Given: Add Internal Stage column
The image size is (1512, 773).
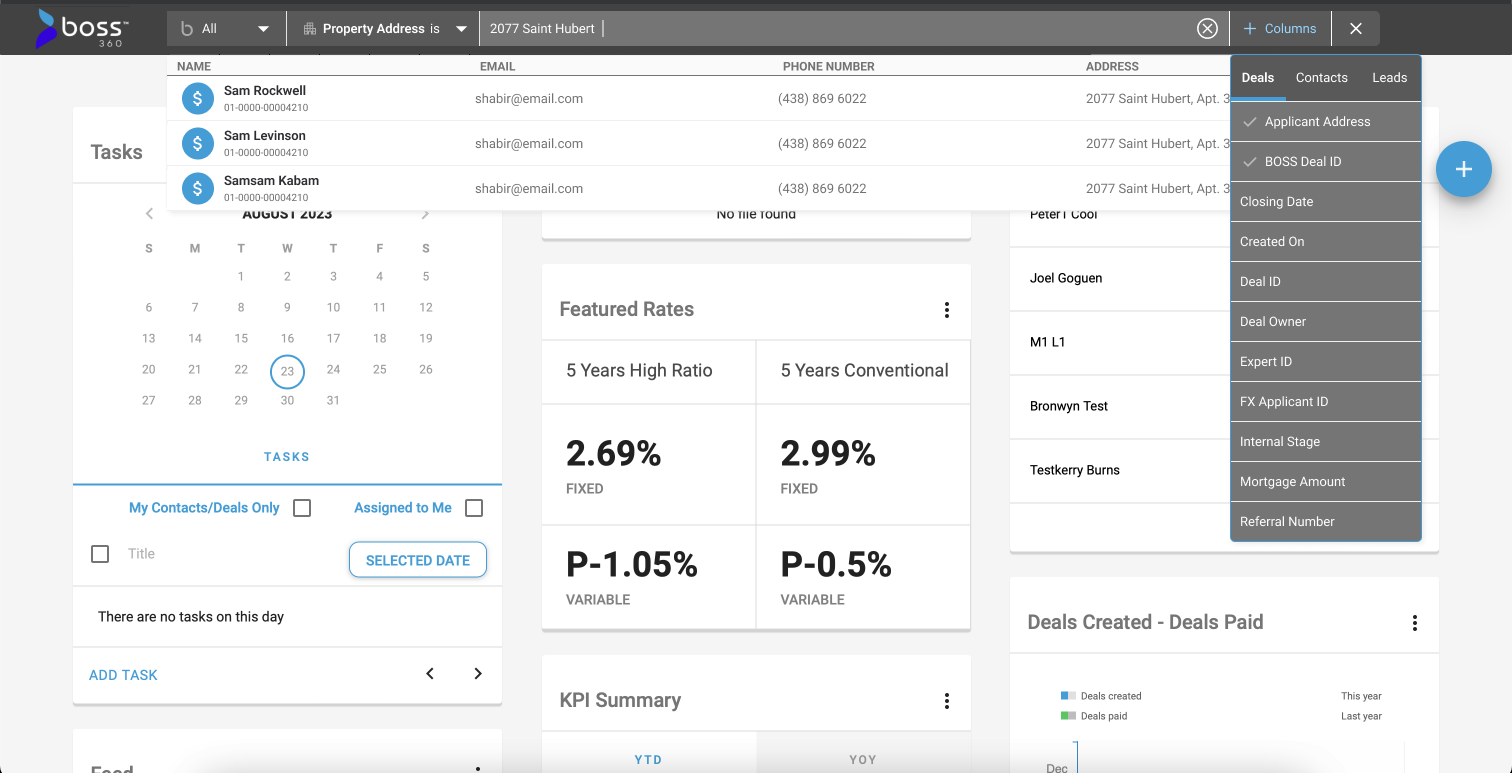Looking at the screenshot, I should click(1326, 441).
